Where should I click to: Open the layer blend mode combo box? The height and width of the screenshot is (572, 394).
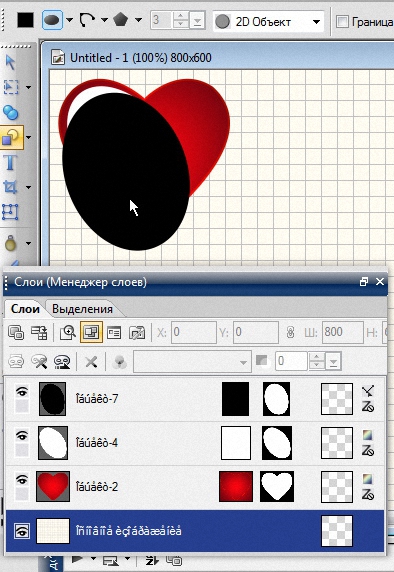[x=192, y=362]
